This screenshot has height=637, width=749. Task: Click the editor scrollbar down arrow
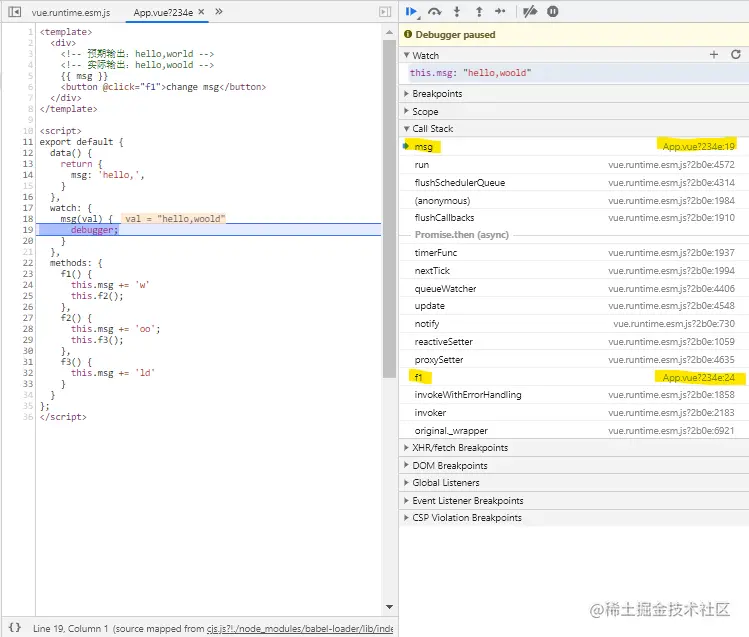click(x=389, y=607)
